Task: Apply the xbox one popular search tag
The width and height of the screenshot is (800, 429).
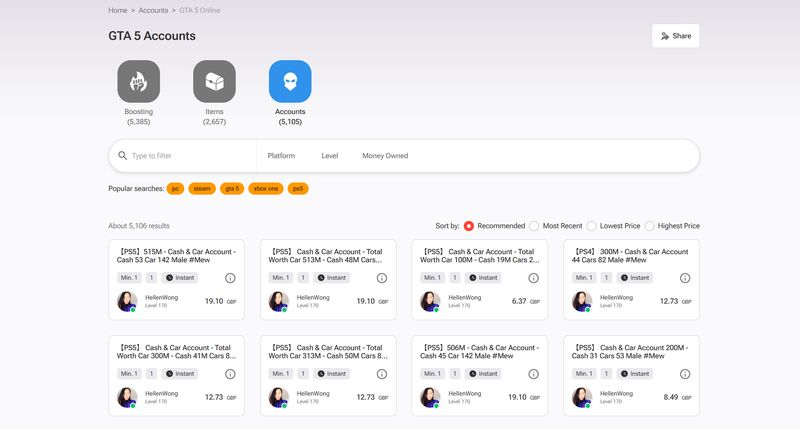Action: (x=266, y=189)
